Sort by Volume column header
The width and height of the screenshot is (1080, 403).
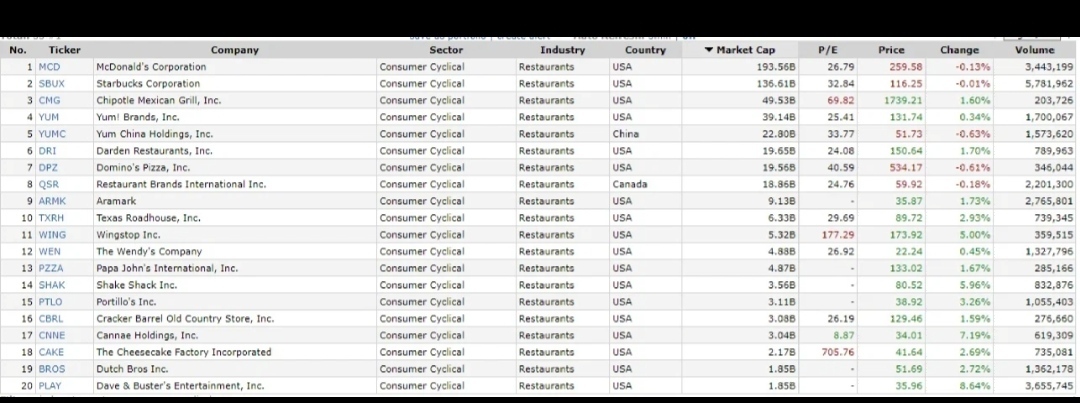tap(1034, 50)
